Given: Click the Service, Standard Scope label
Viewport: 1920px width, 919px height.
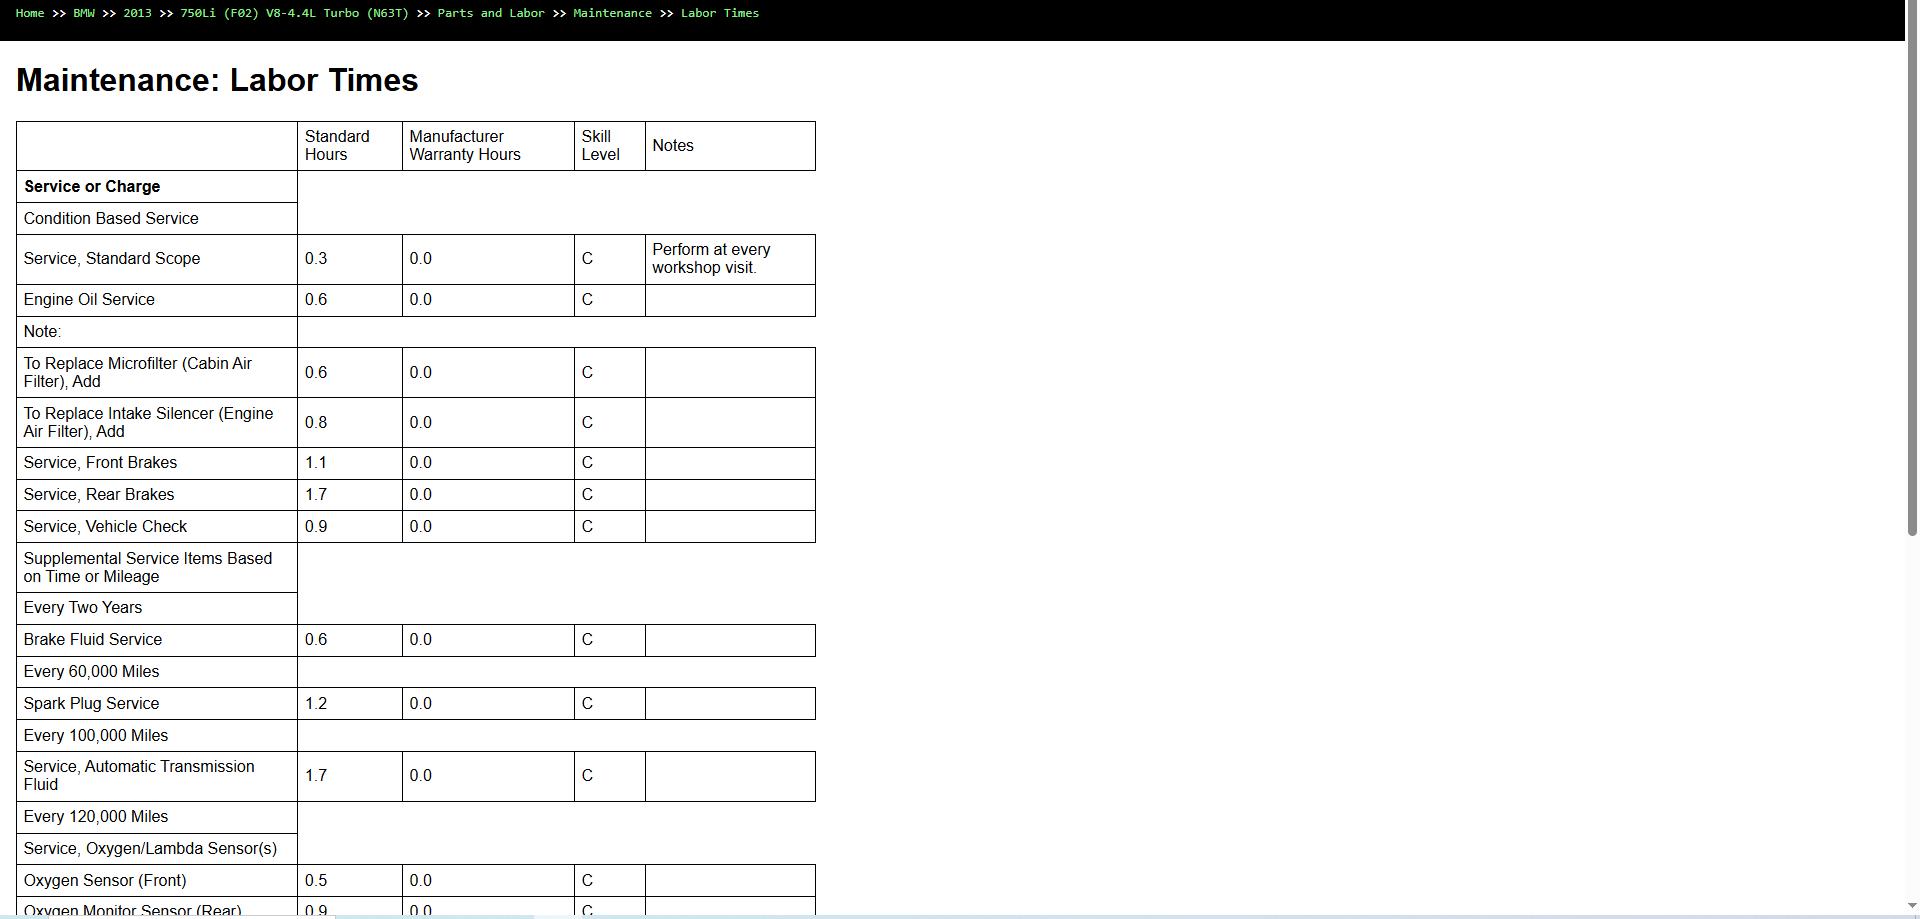Looking at the screenshot, I should coord(112,259).
